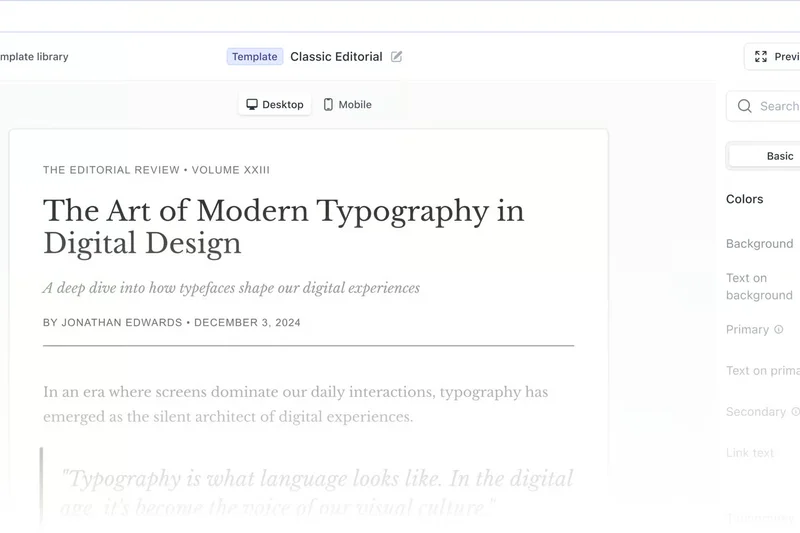Select the article headline about Modern Typography
Viewport: 800px width, 533px height.
click(283, 226)
